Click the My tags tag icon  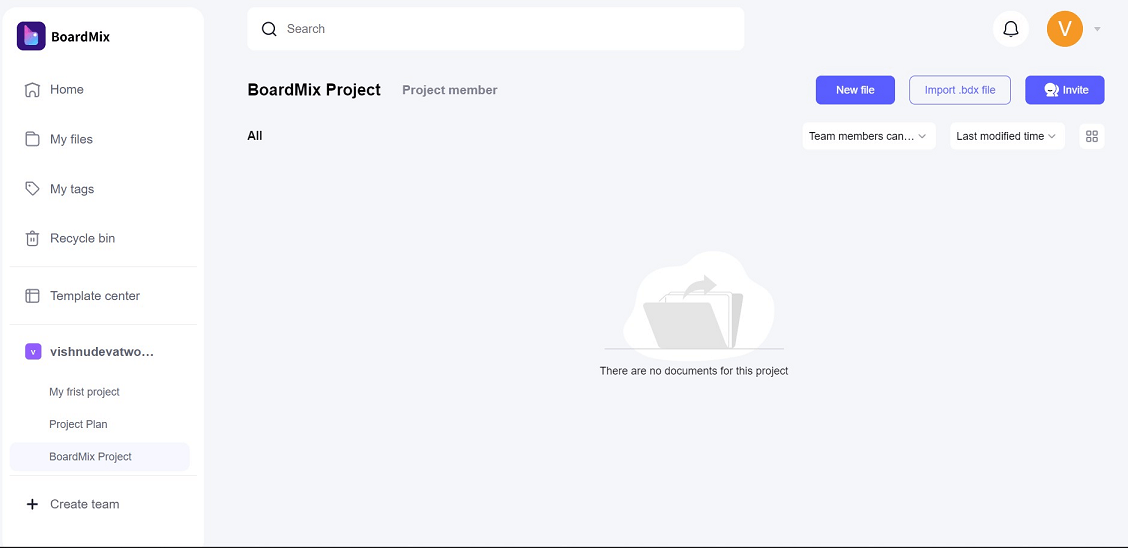point(32,188)
